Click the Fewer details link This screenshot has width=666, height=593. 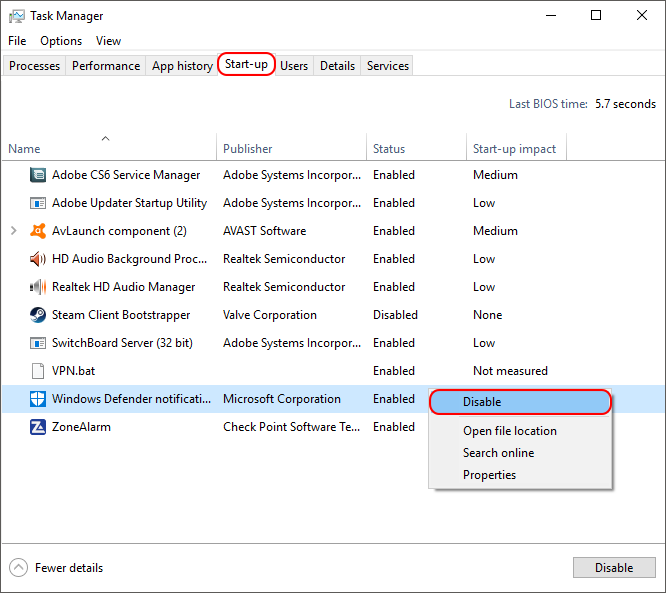click(x=69, y=568)
